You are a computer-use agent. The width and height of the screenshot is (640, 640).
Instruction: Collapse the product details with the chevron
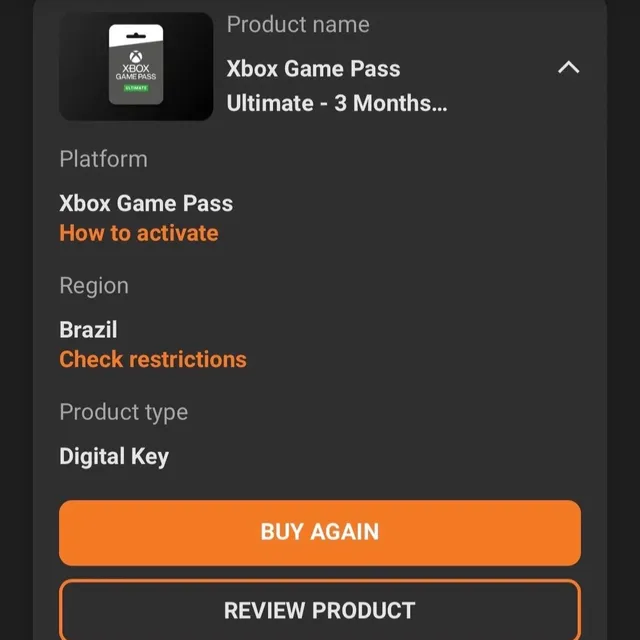(568, 67)
